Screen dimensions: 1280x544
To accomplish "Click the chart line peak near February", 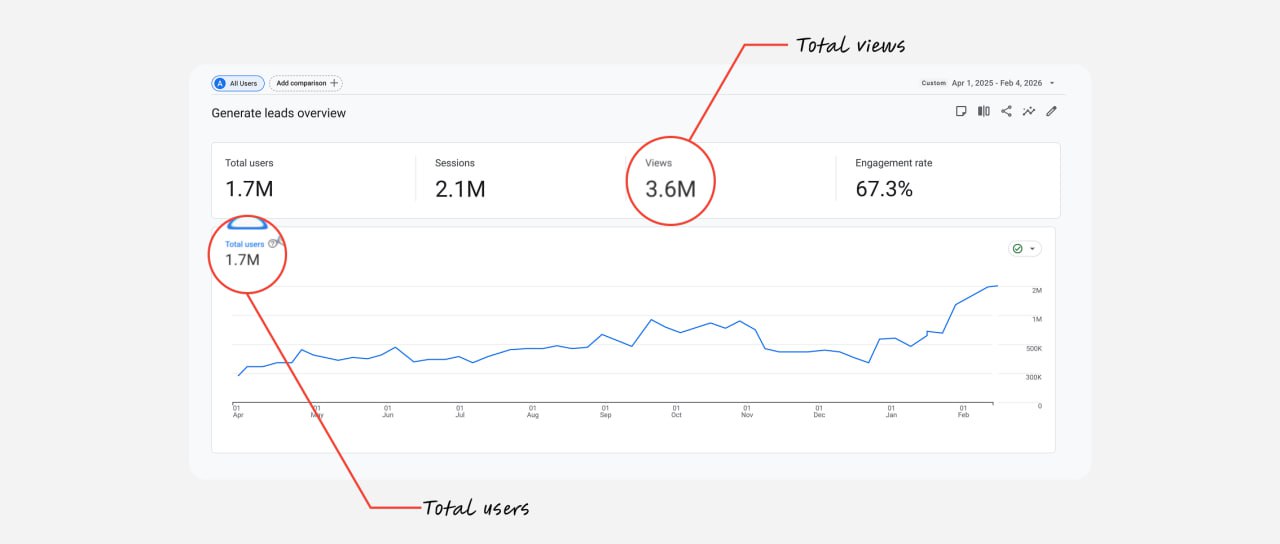I will point(996,286).
